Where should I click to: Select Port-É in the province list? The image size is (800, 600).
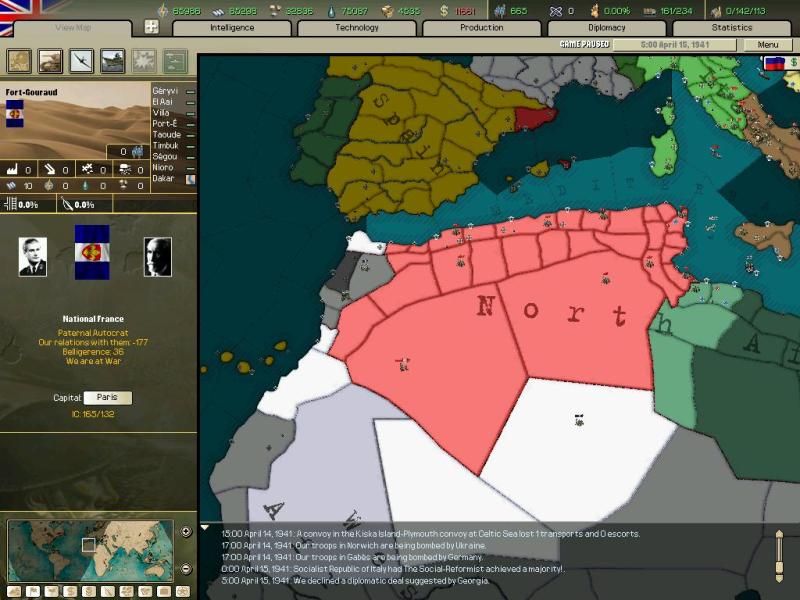(165, 123)
